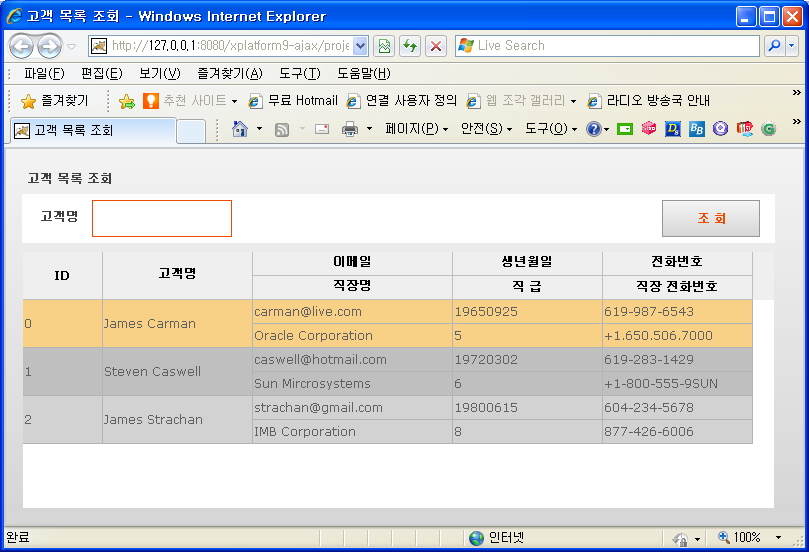Click the browser Back arrow button

(22, 46)
